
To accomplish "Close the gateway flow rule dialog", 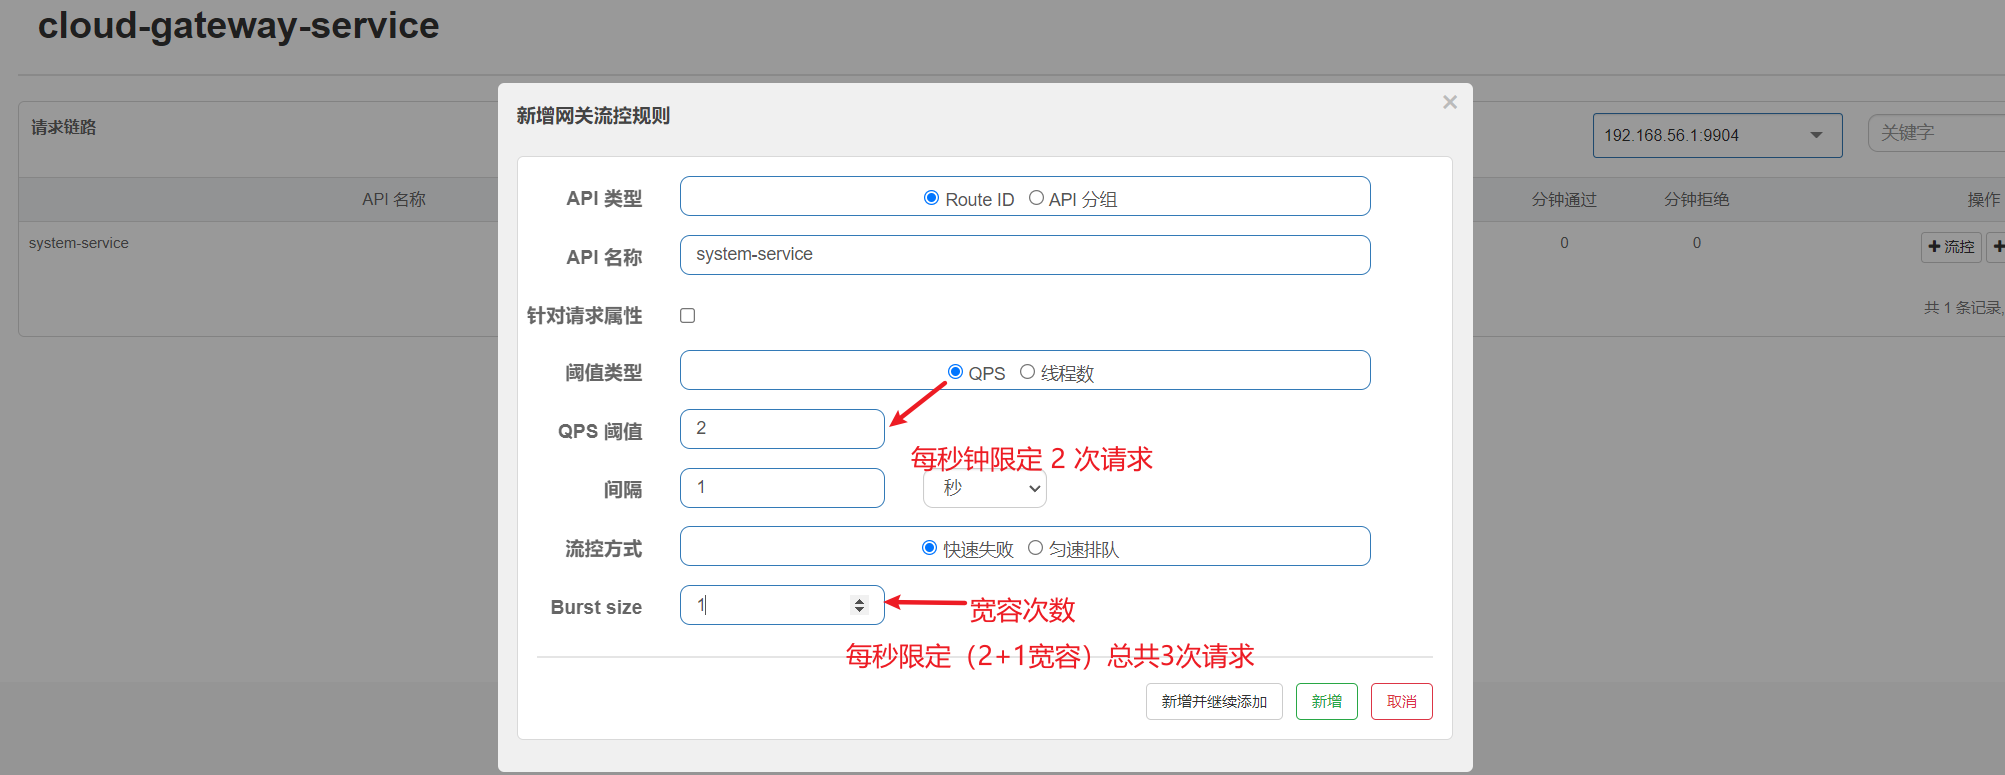I will pos(1449,102).
